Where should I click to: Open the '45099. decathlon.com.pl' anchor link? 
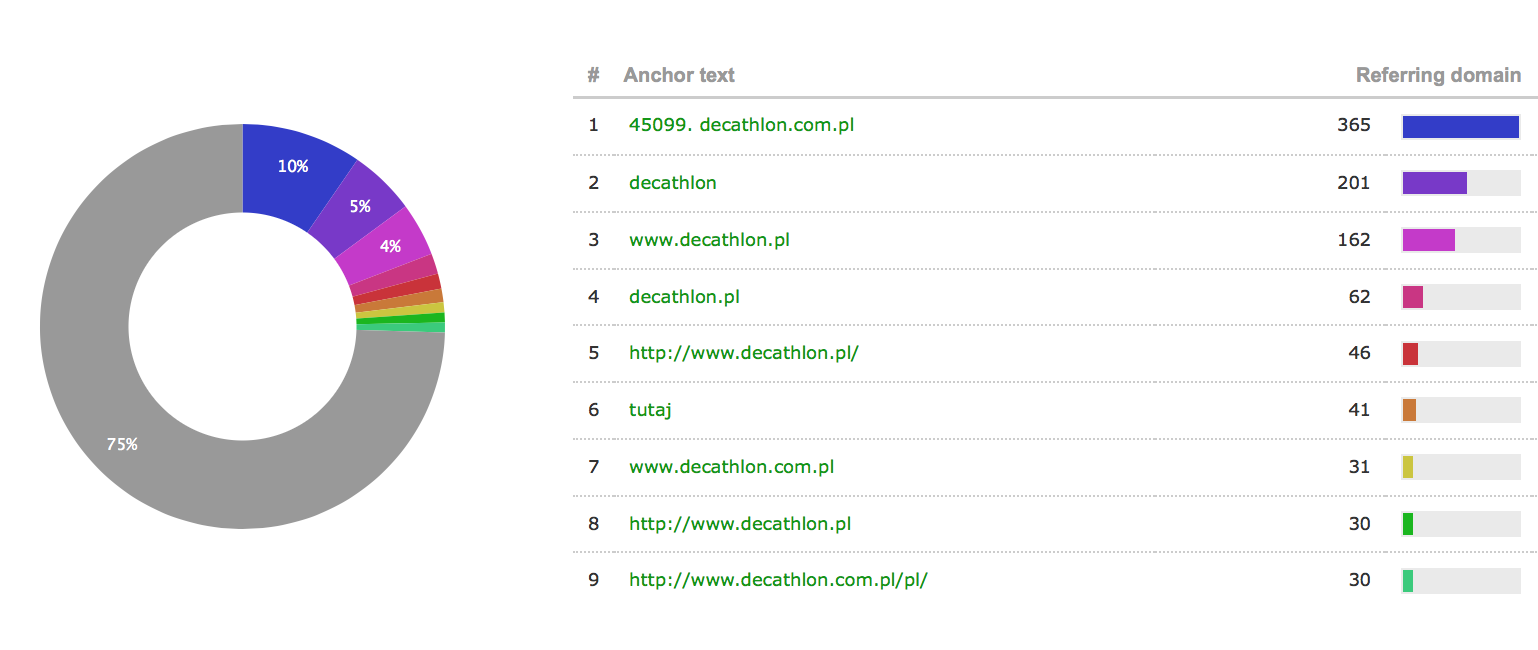click(741, 125)
